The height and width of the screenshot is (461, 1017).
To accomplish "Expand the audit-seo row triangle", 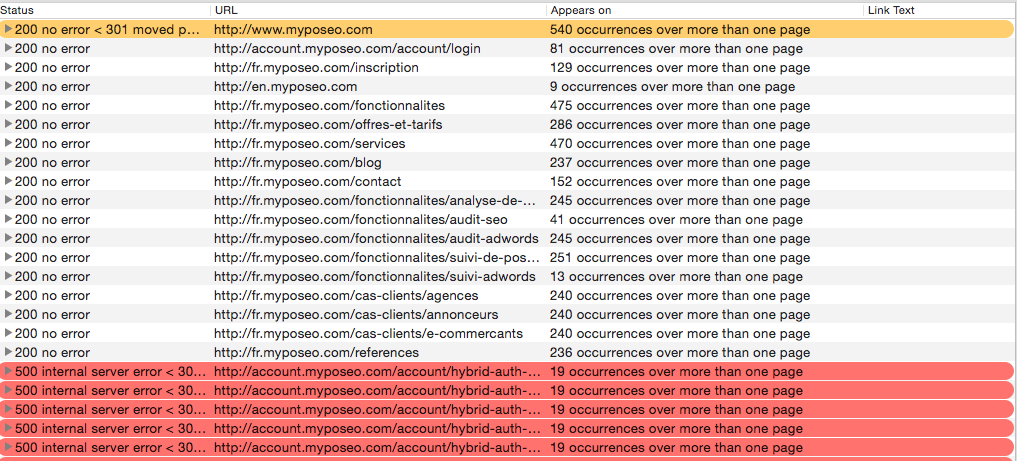I will coord(8,219).
